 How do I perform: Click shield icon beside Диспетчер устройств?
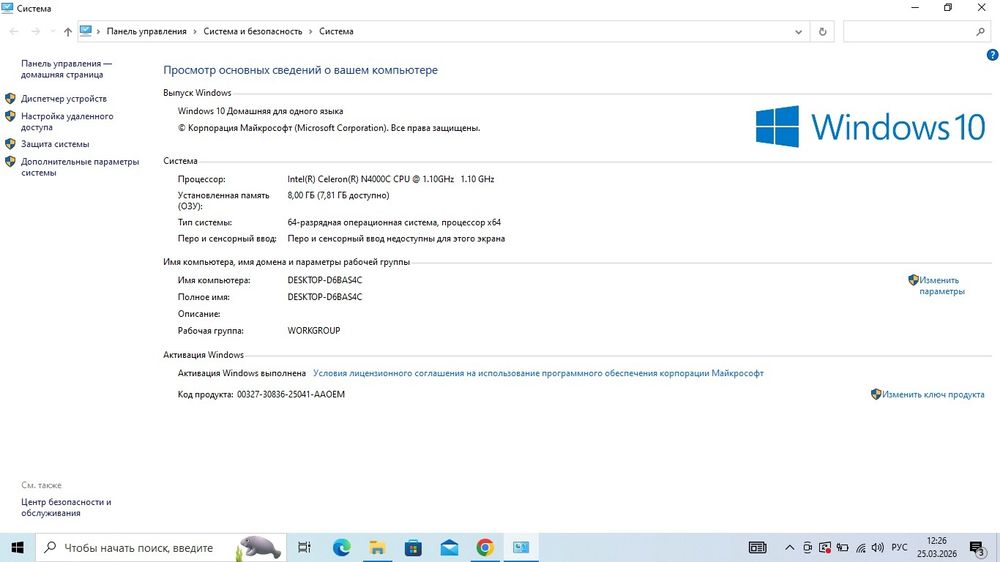coord(10,98)
